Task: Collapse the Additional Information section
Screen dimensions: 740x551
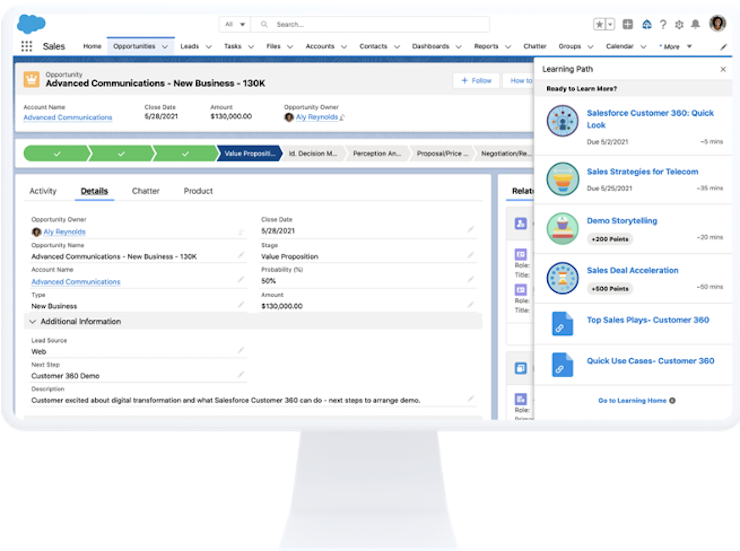Action: [x=33, y=321]
